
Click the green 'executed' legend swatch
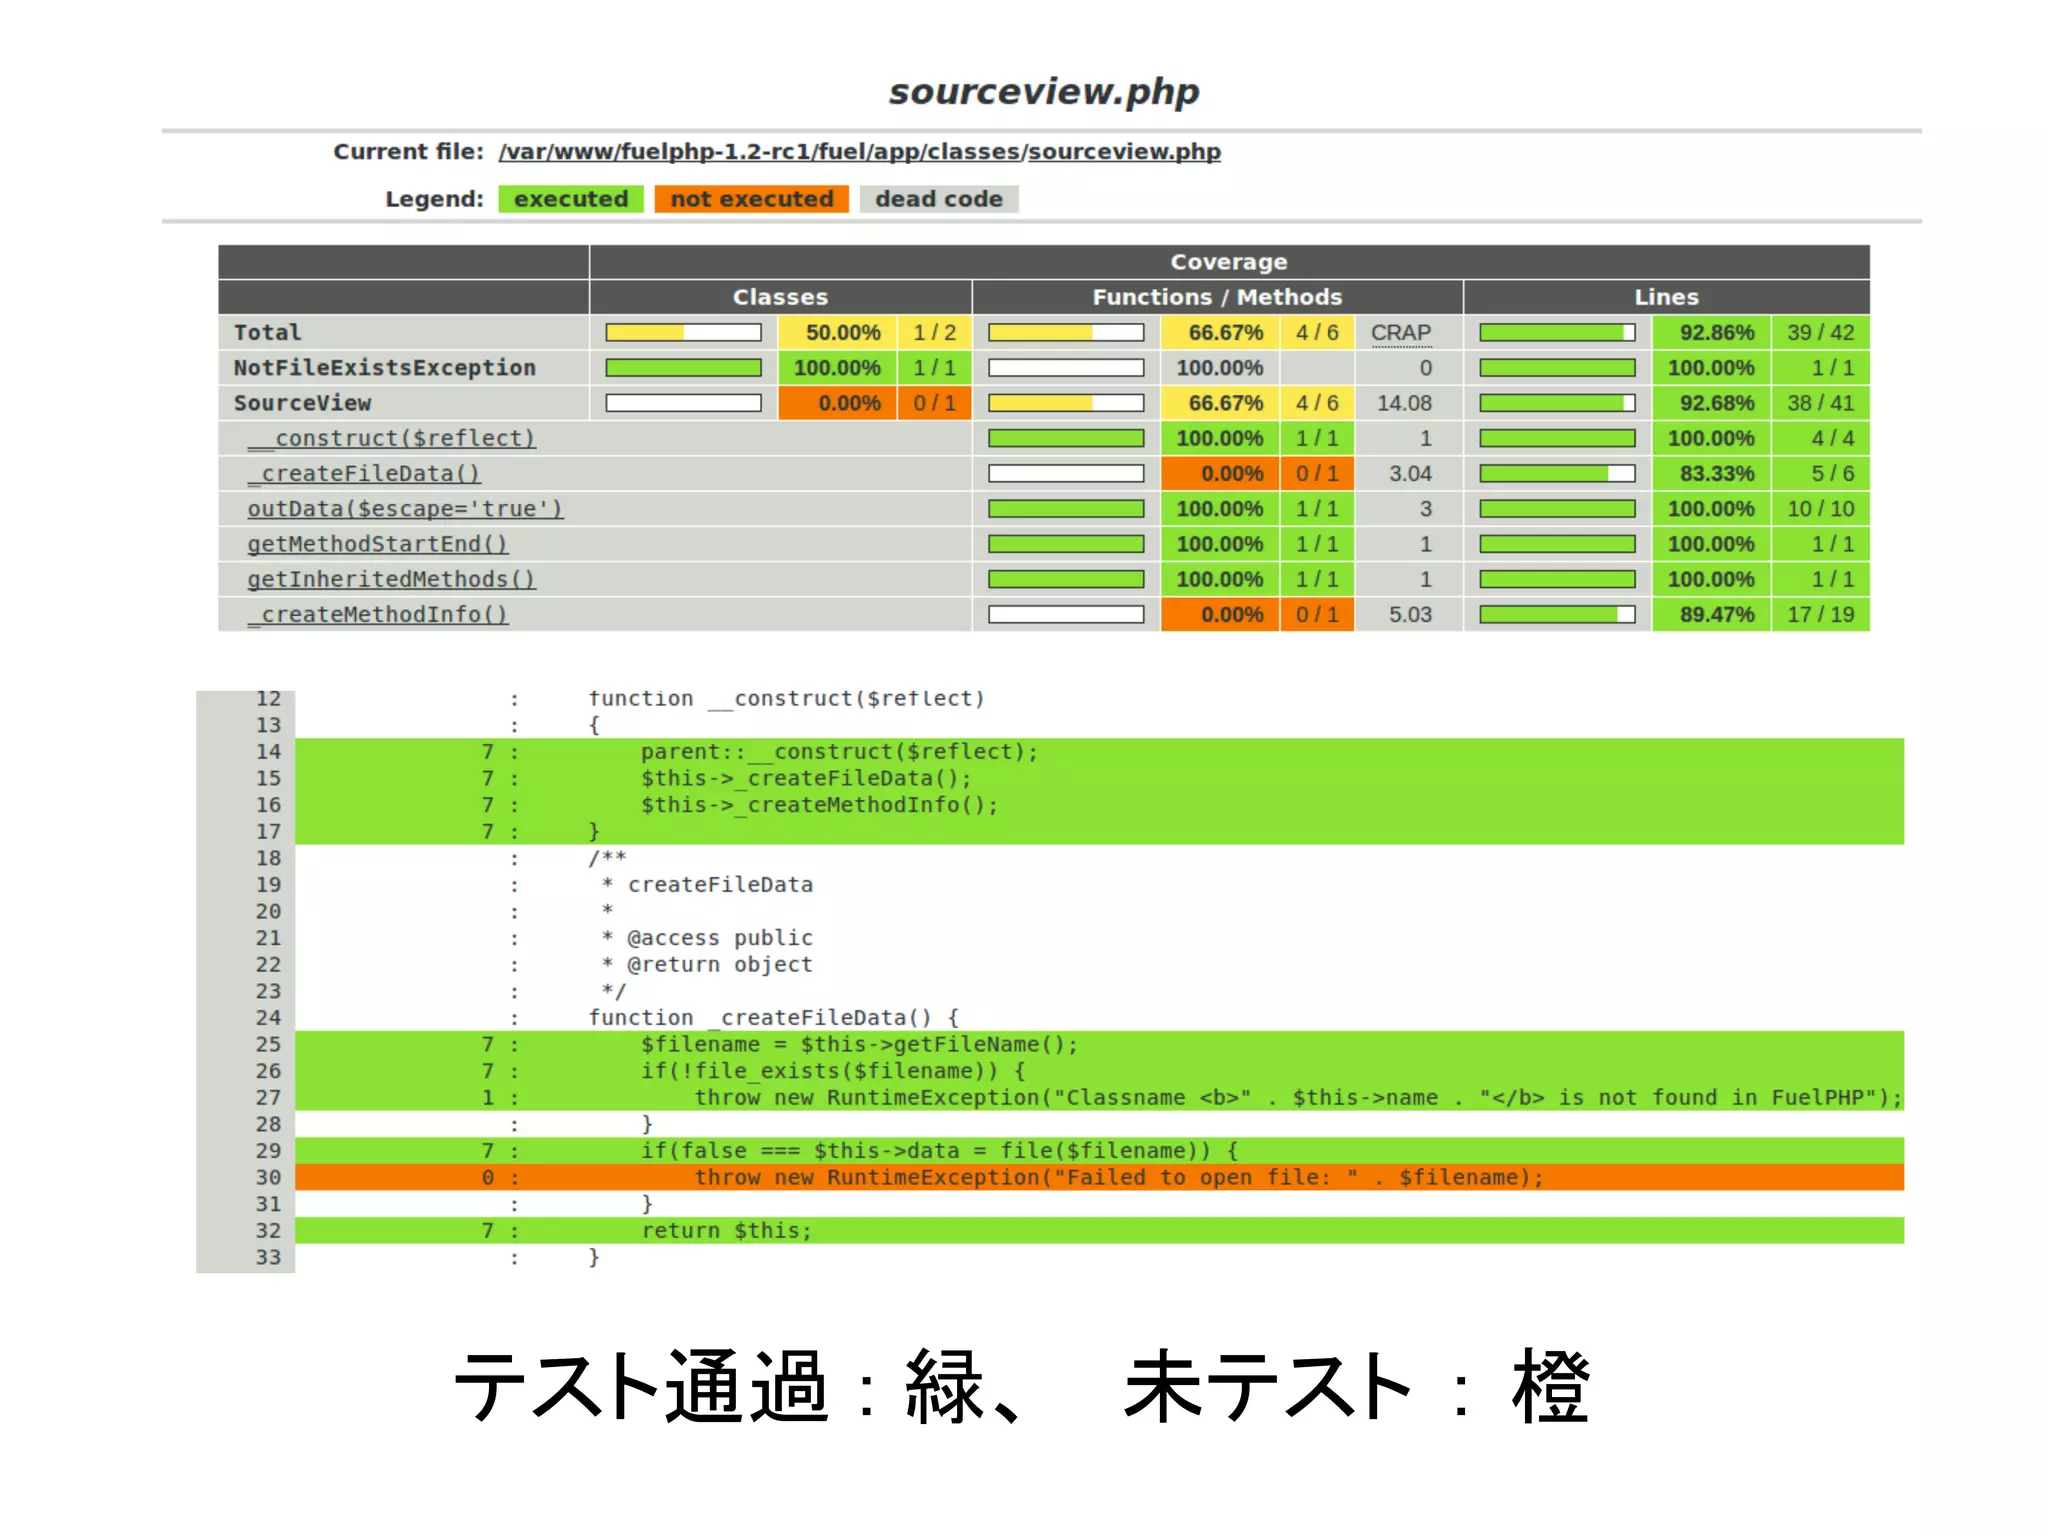tap(571, 199)
